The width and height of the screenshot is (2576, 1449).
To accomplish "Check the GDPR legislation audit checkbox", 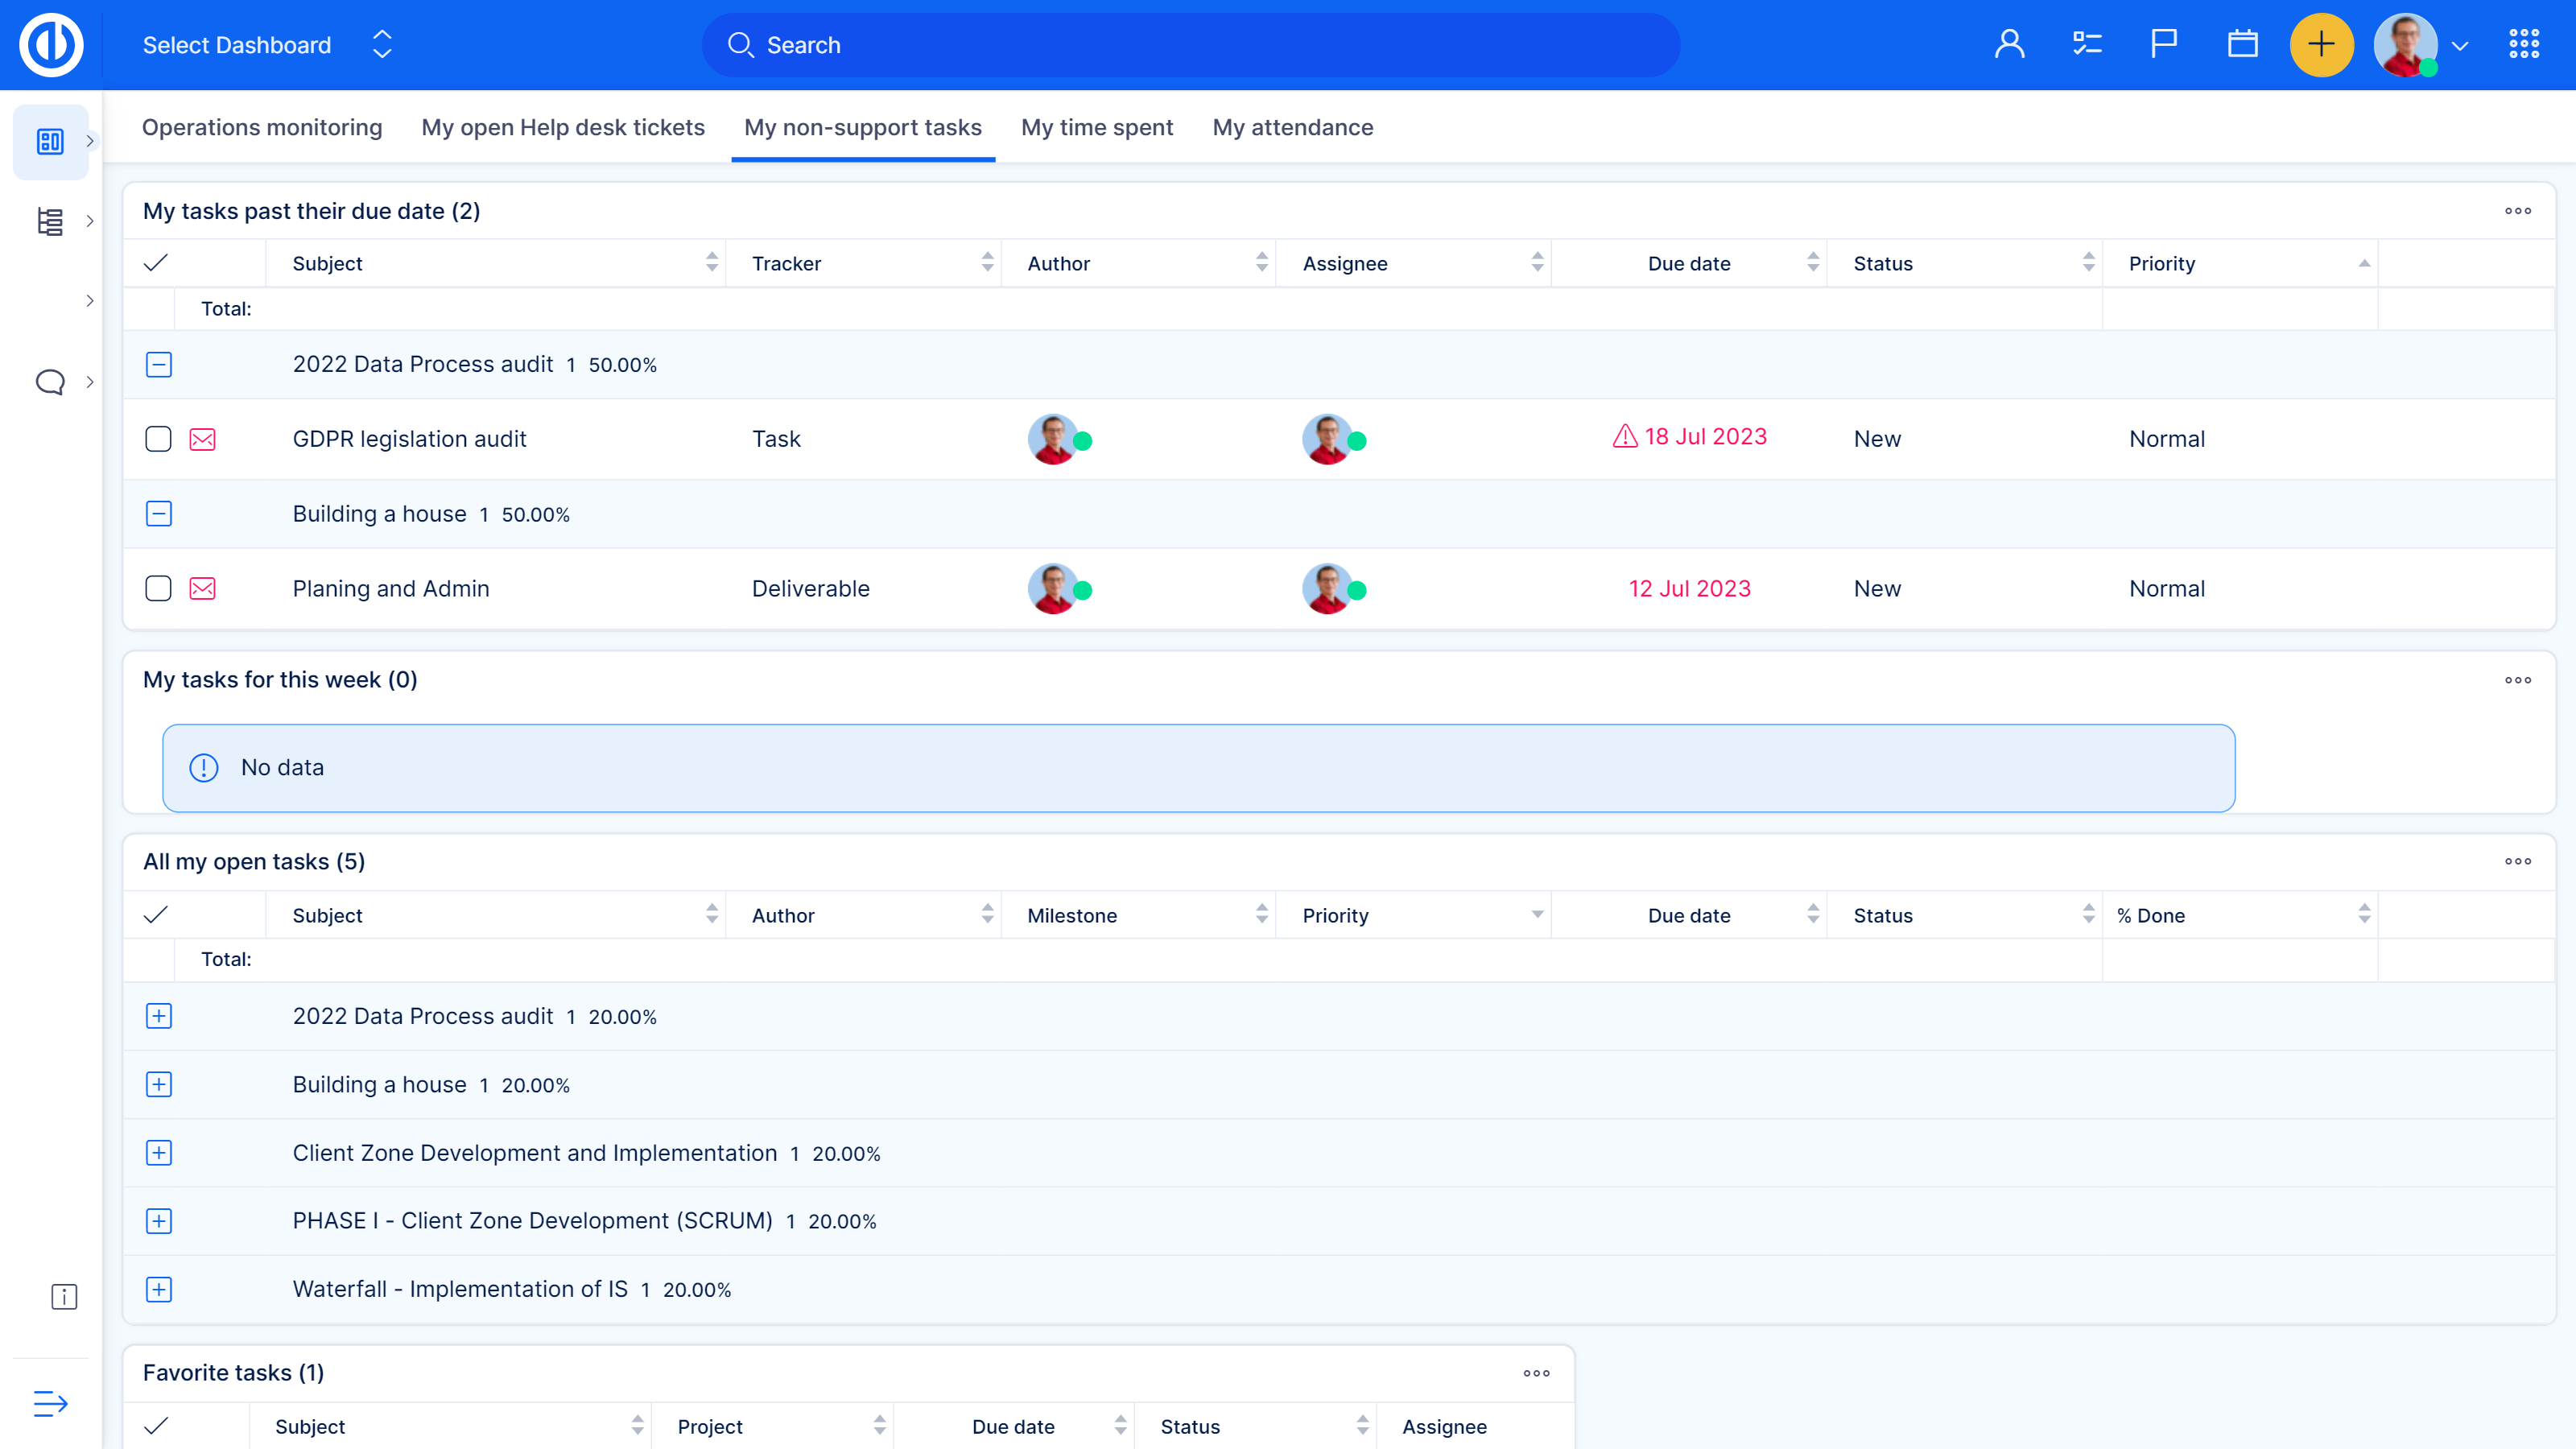I will click(158, 439).
